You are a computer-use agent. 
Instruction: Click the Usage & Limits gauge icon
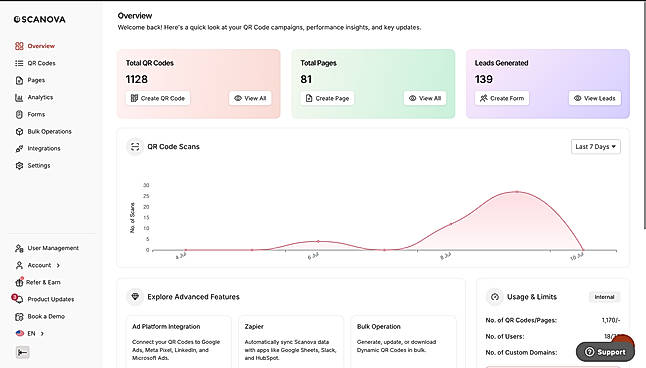(x=495, y=297)
